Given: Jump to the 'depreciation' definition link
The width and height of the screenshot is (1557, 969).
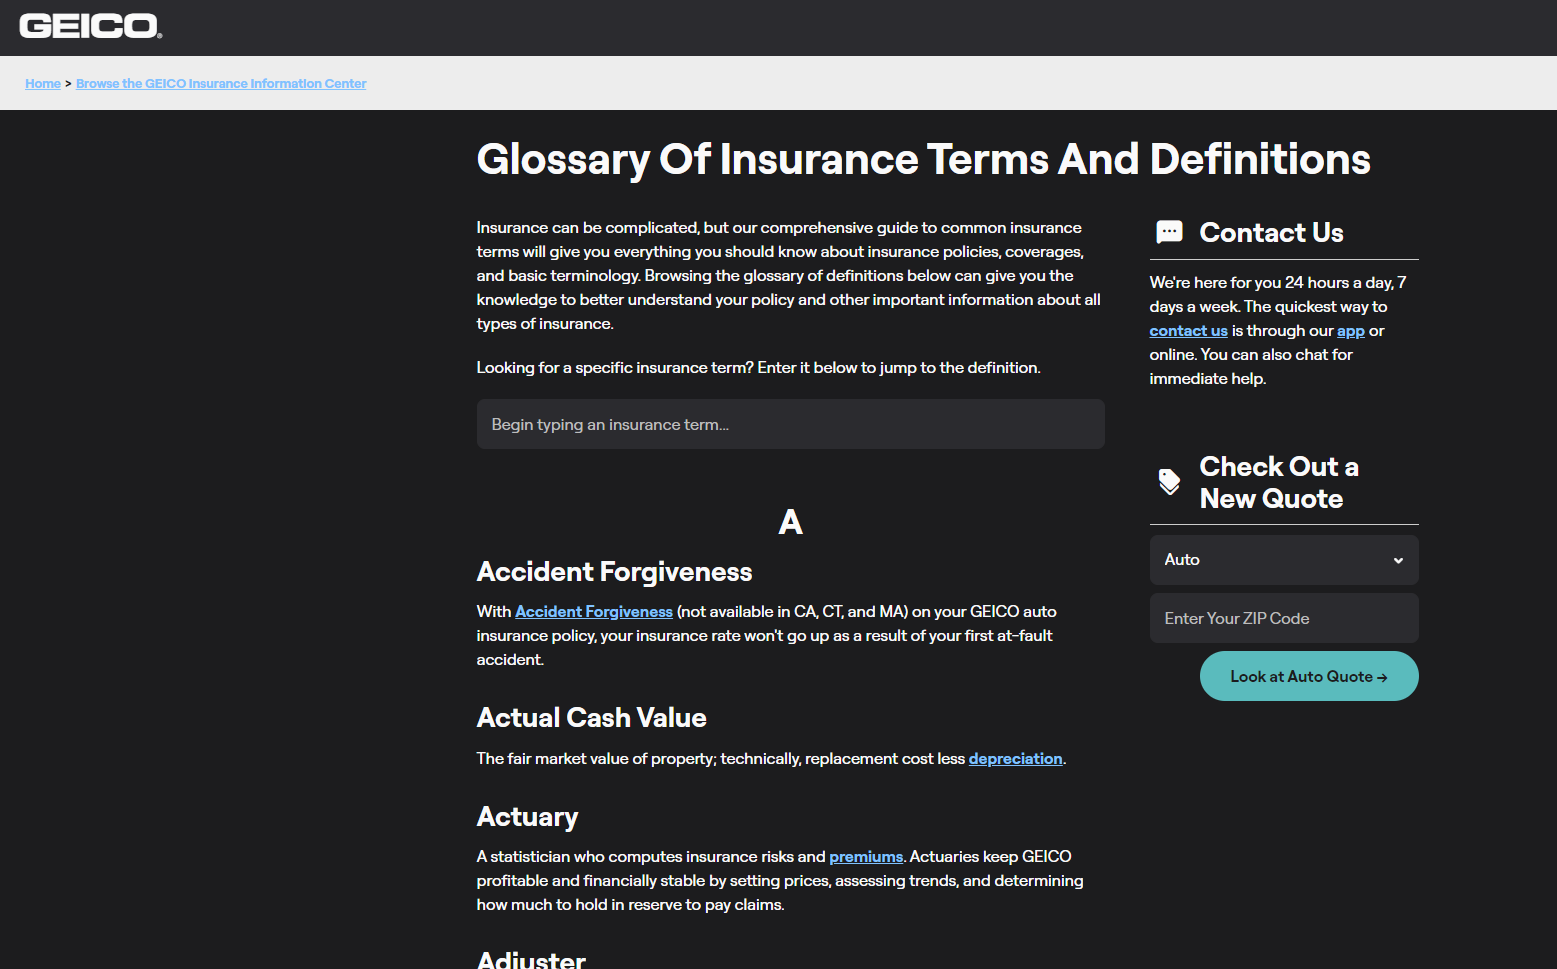Looking at the screenshot, I should click(x=1015, y=759).
